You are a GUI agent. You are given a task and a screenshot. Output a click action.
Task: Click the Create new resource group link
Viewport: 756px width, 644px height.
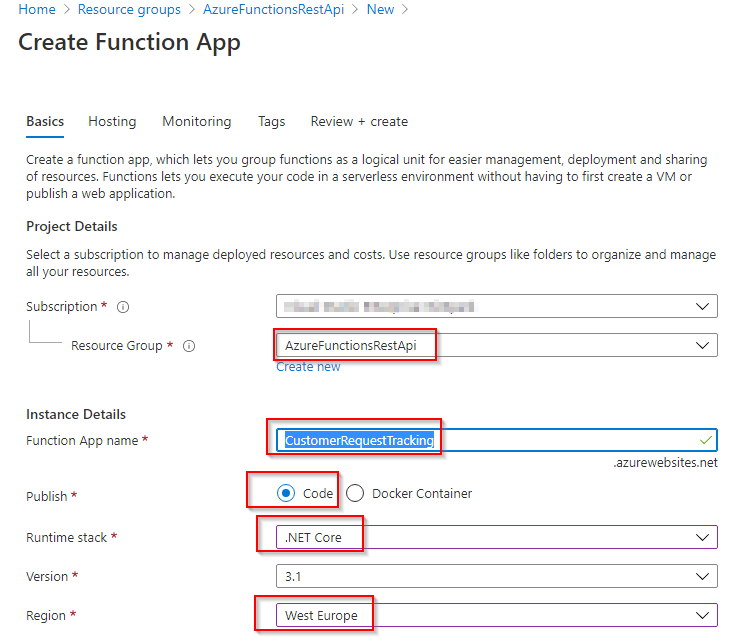[308, 367]
